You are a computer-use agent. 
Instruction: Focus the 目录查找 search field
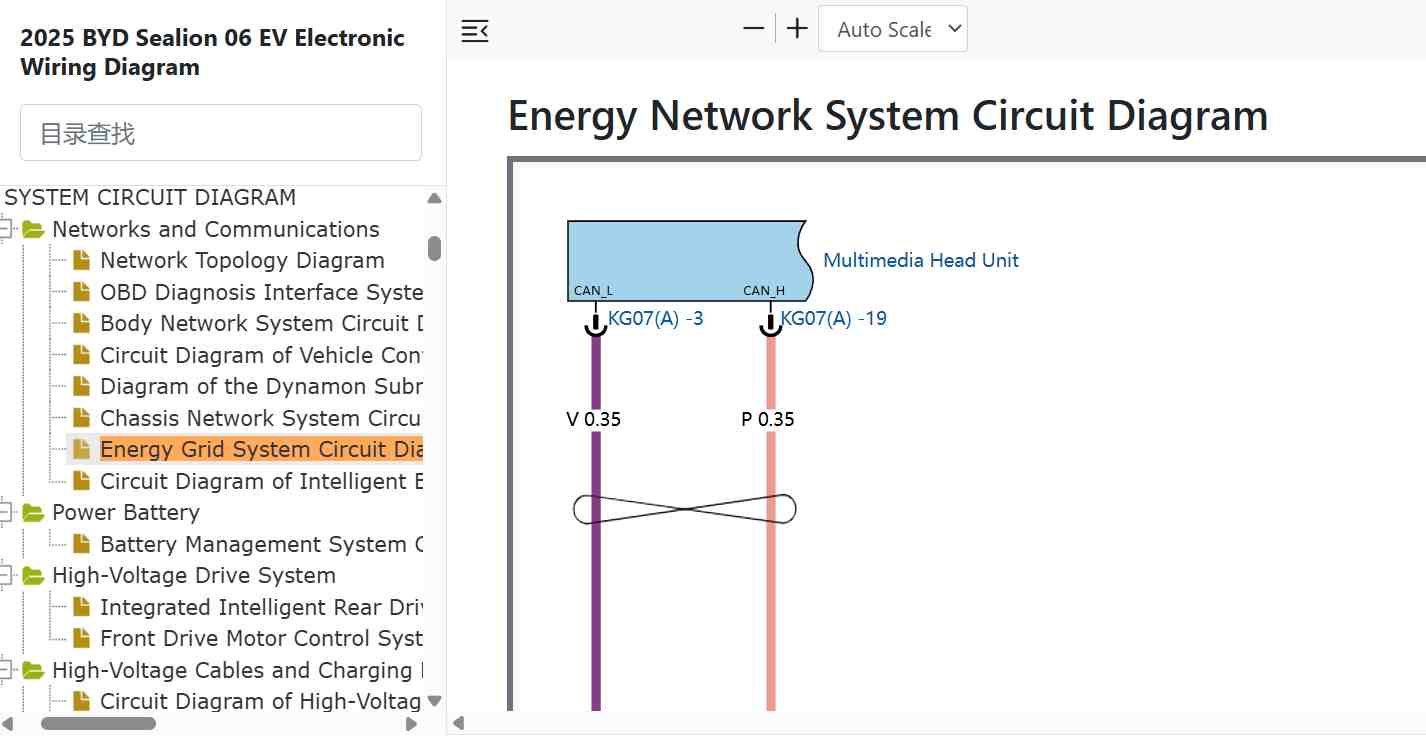pyautogui.click(x=221, y=133)
